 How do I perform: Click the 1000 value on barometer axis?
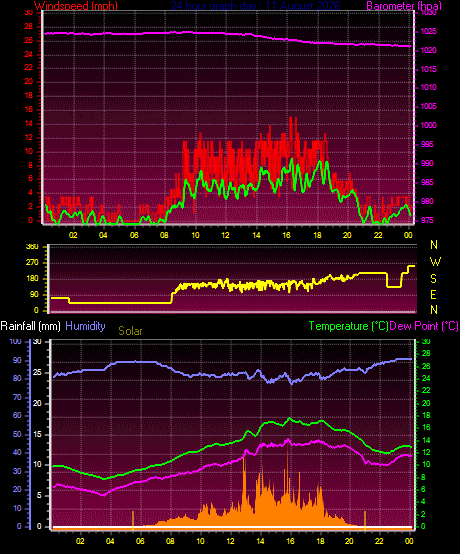pyautogui.click(x=428, y=125)
